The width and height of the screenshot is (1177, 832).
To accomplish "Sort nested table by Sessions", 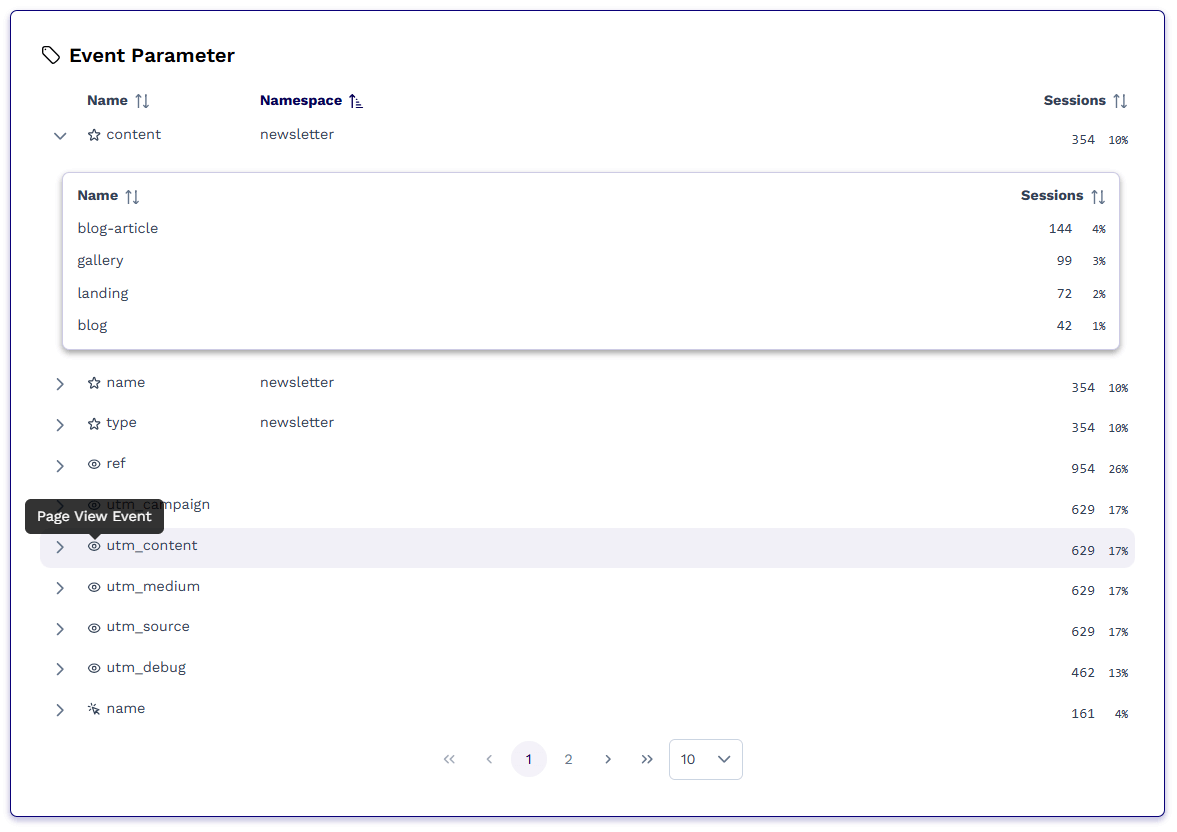I will (1063, 196).
